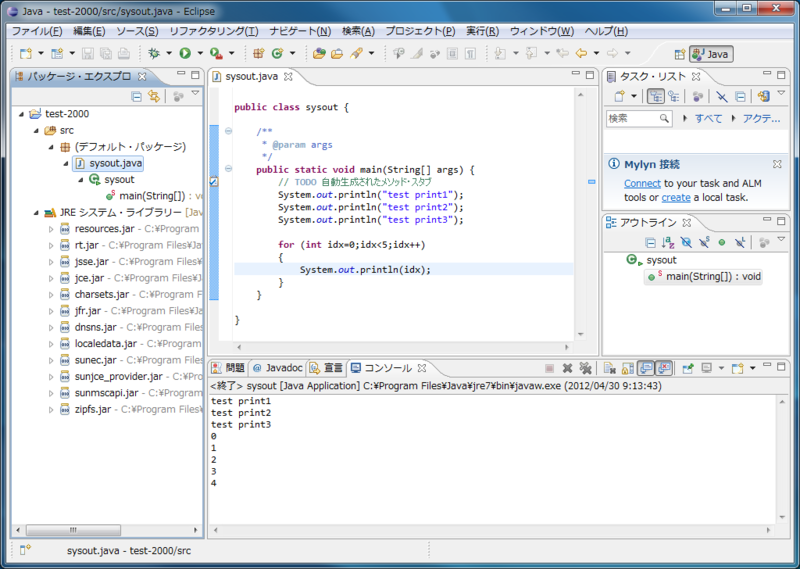Toggle Hide Fields in Outline view
The width and height of the screenshot is (800, 569).
(686, 242)
